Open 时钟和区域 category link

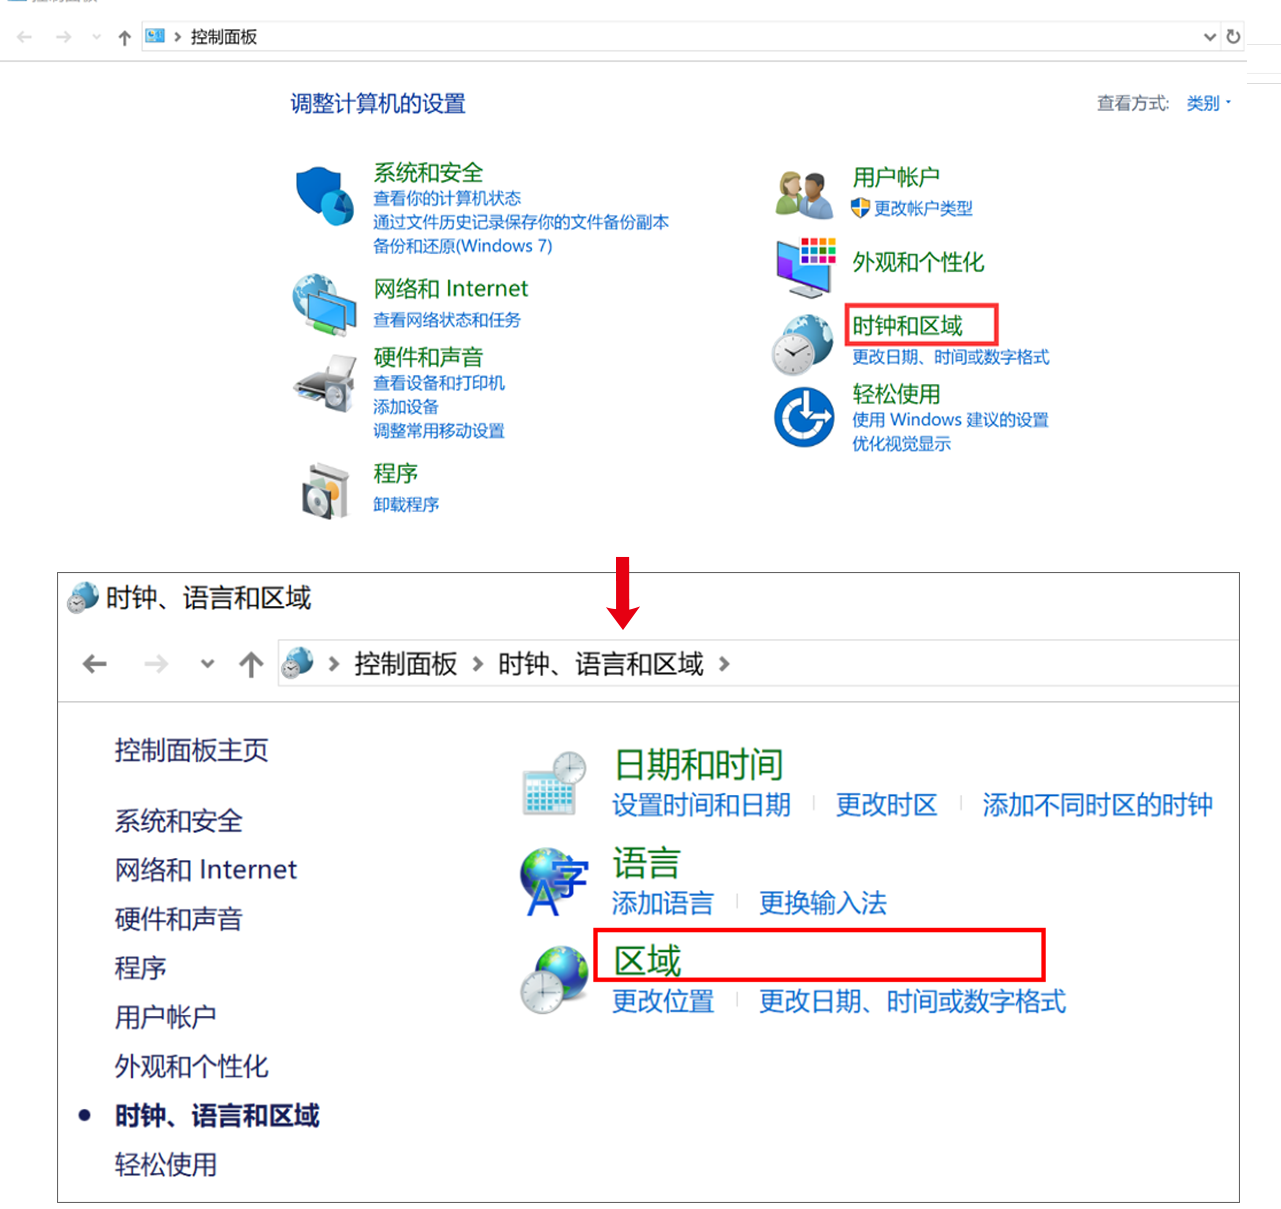[907, 326]
